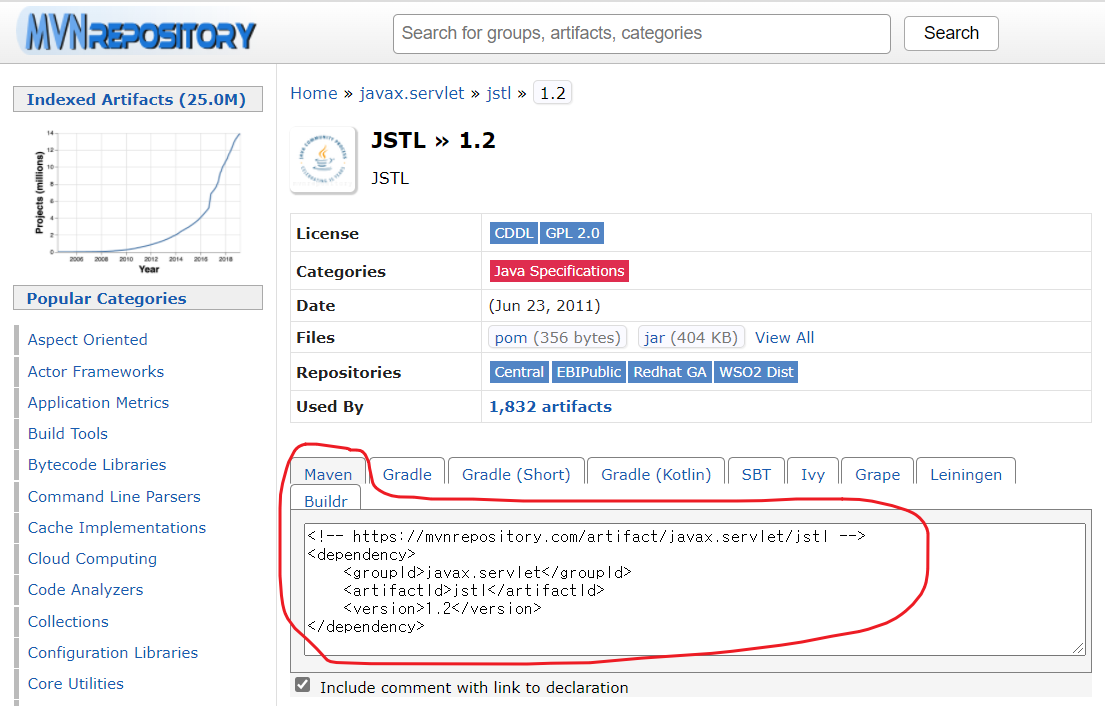Grab the dependency textarea's corner grip handle
The height and width of the screenshot is (706, 1105).
[1078, 648]
